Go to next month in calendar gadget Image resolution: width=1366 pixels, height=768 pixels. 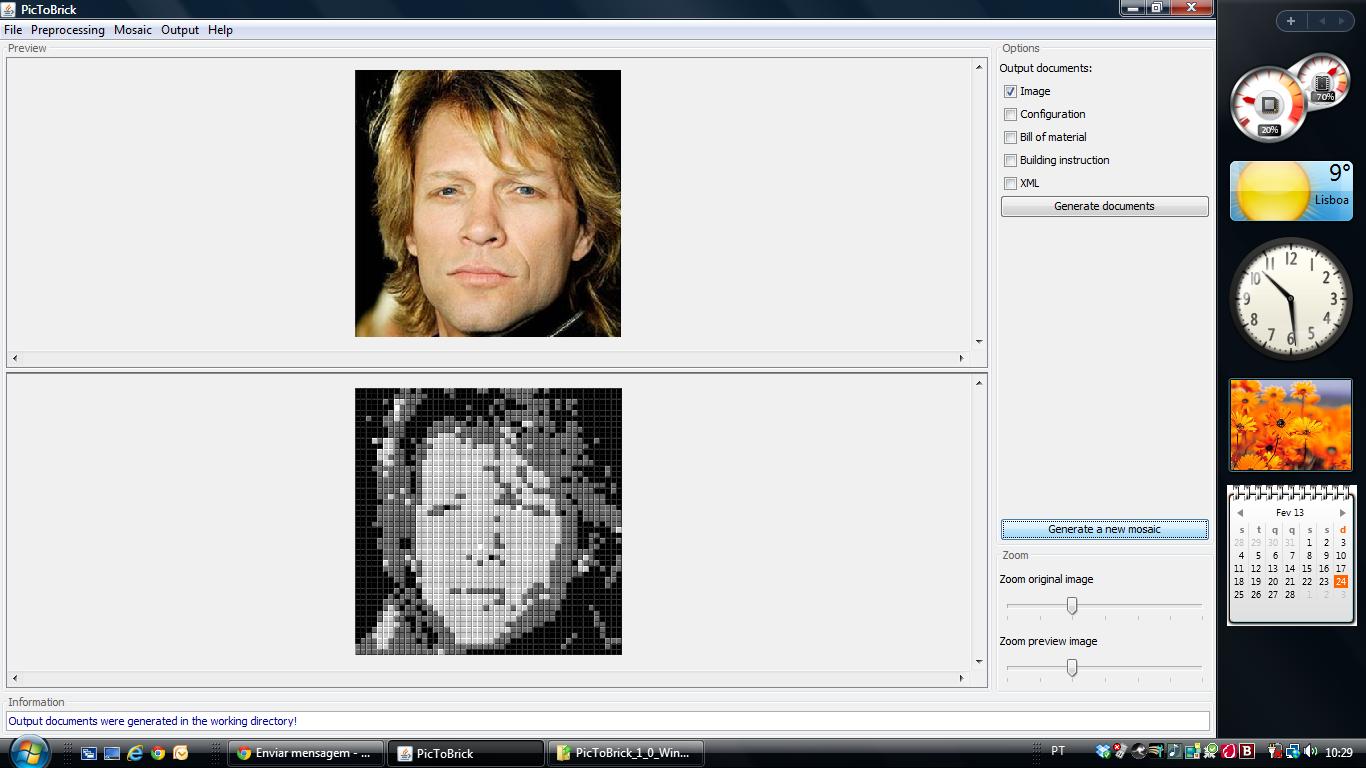click(1342, 513)
